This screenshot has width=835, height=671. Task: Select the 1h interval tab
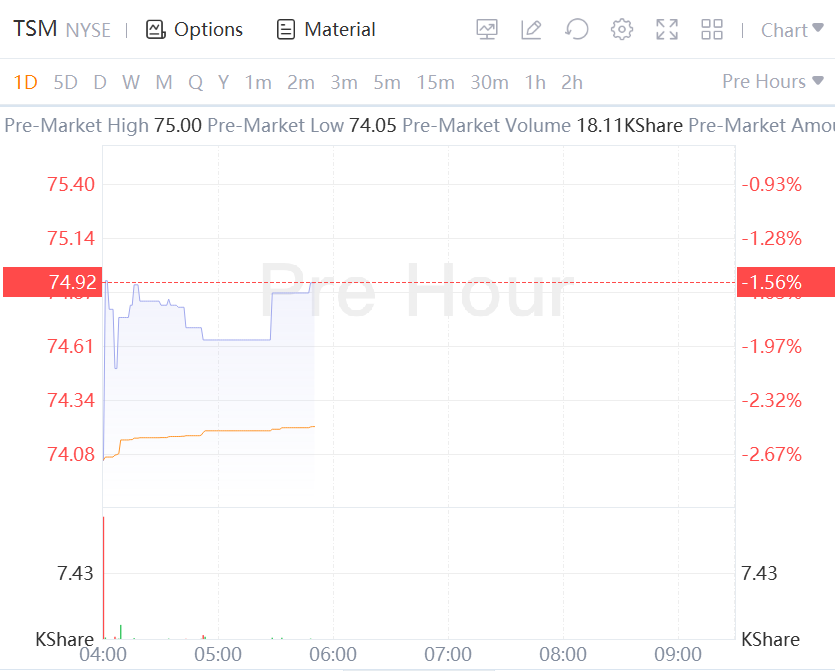pos(535,82)
